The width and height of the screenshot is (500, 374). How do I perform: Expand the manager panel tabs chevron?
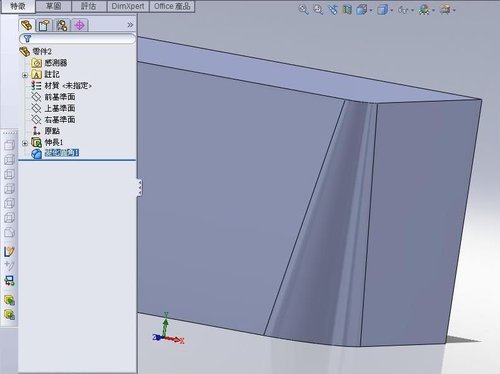pos(130,25)
